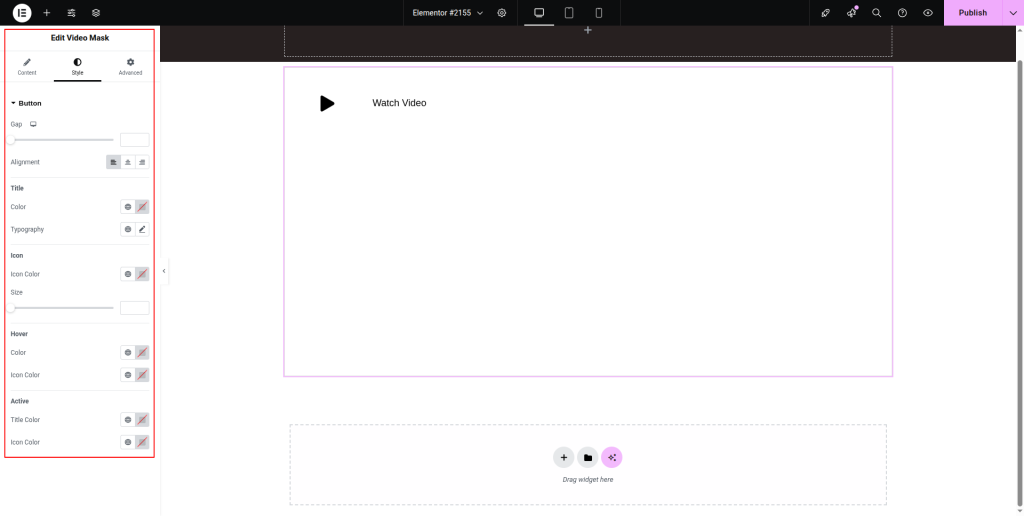Click the icon Size value input
Viewport: 1024px width, 516px height.
(x=135, y=308)
